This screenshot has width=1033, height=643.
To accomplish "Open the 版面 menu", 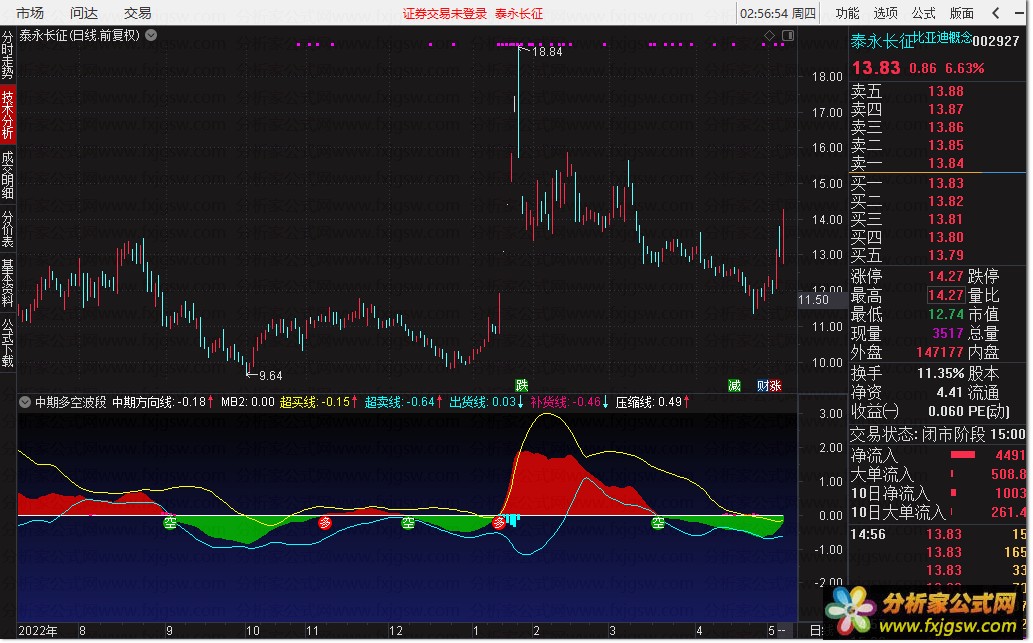I will tap(962, 13).
